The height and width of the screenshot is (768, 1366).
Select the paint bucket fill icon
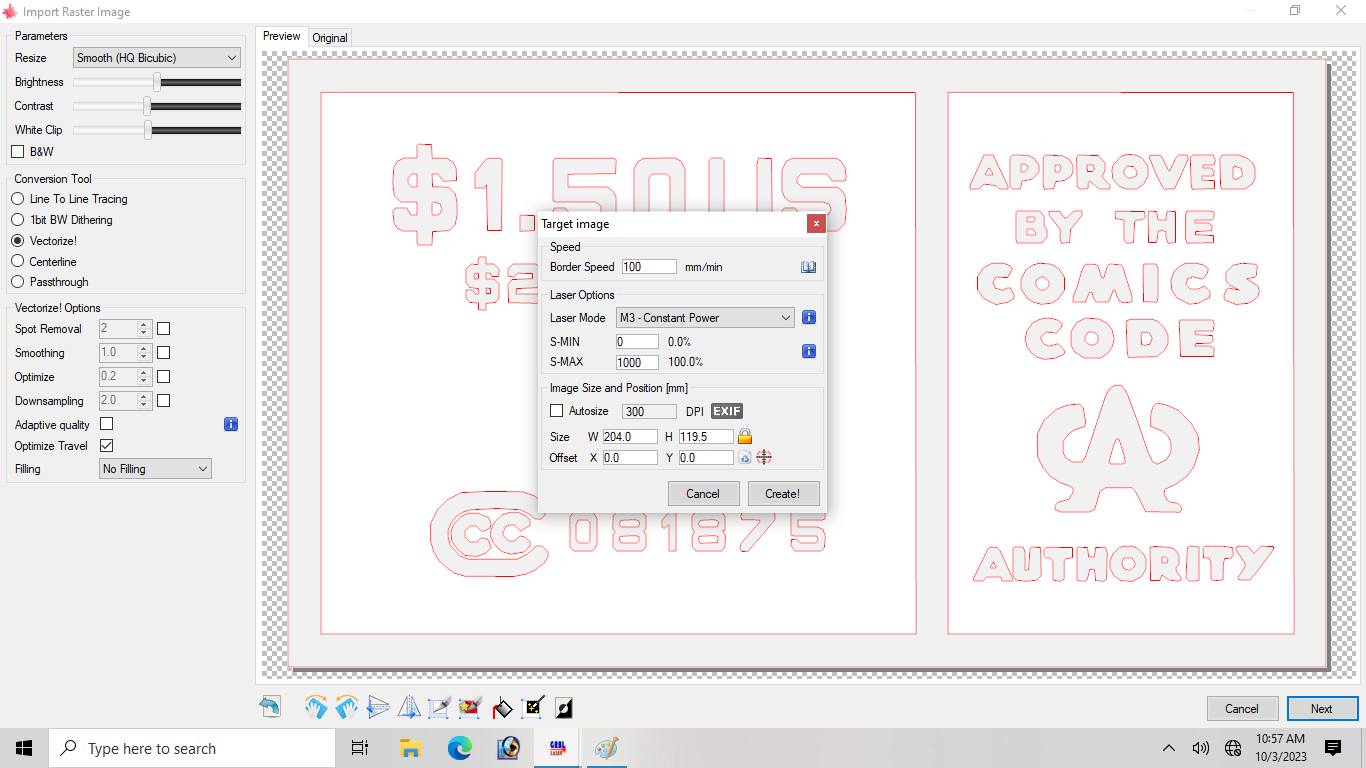coord(503,708)
